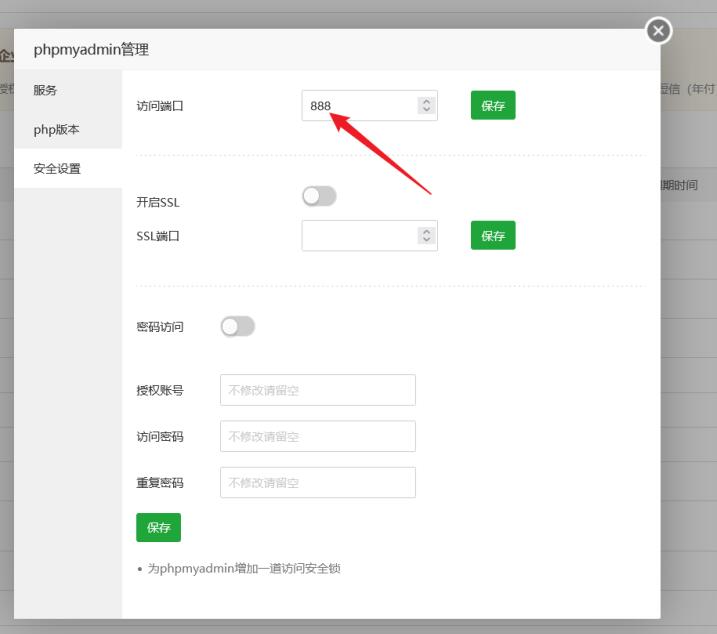Image resolution: width=717 pixels, height=634 pixels.
Task: Click the 密码访问 label
Action: pyautogui.click(x=160, y=327)
